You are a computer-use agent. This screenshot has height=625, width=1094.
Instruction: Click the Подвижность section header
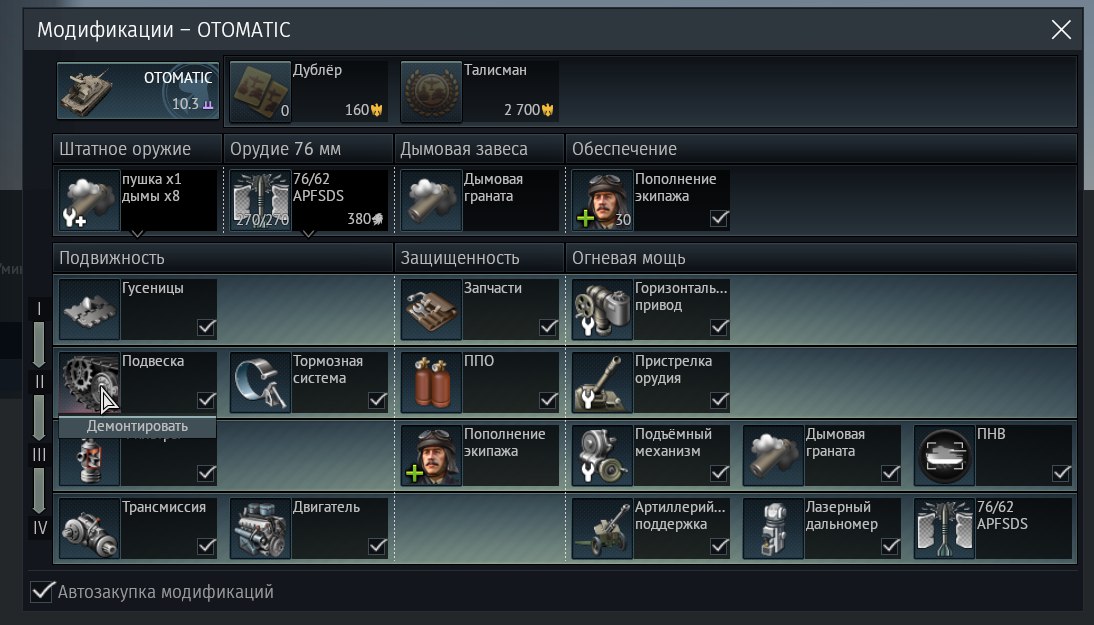tap(223, 258)
